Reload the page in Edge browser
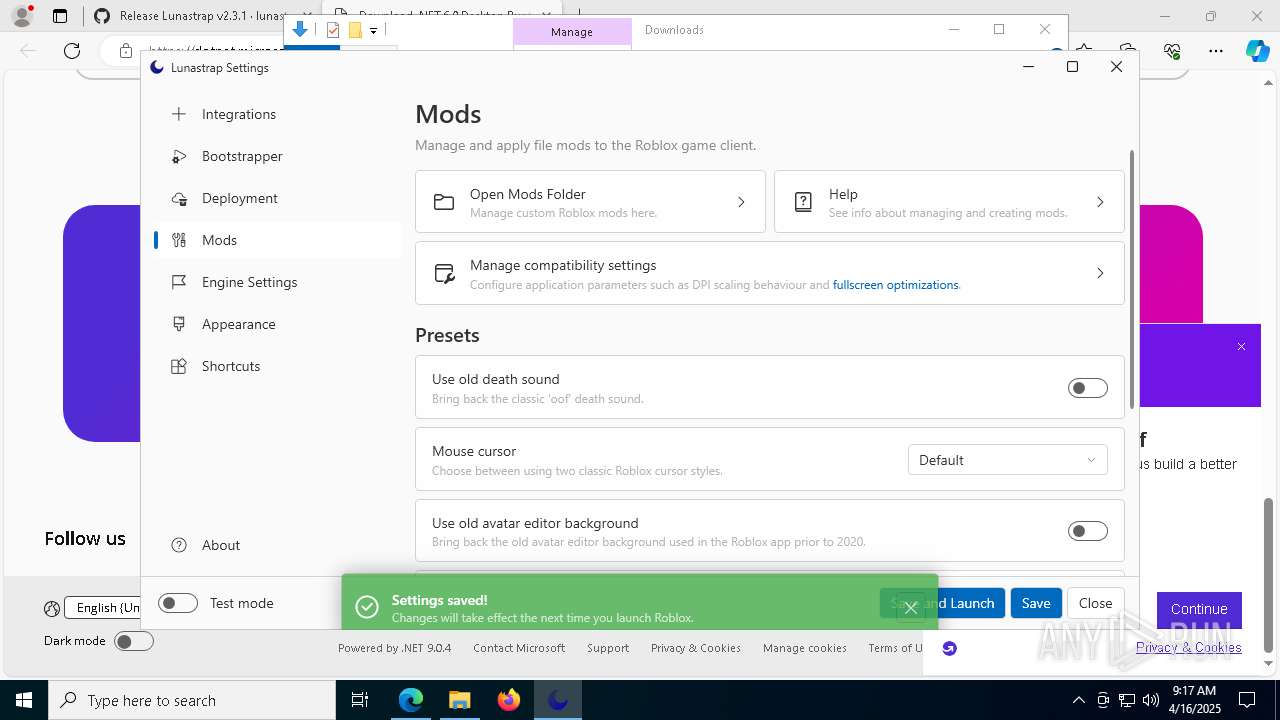This screenshot has height=720, width=1280. click(72, 50)
